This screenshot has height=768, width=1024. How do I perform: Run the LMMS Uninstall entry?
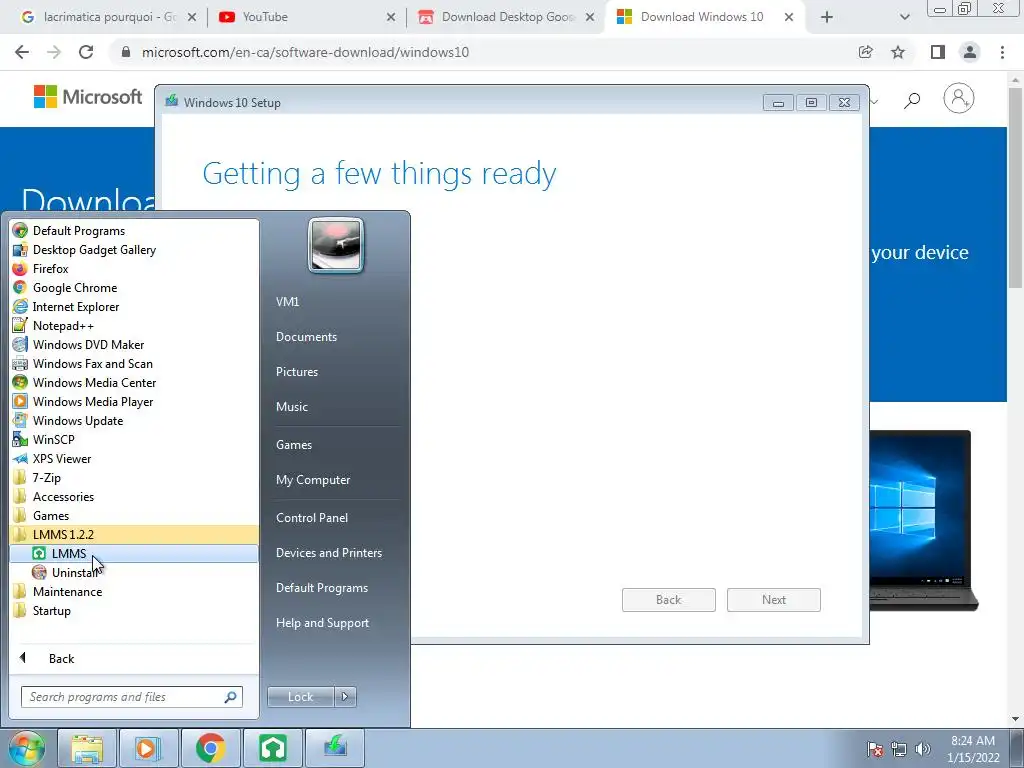pos(73,573)
